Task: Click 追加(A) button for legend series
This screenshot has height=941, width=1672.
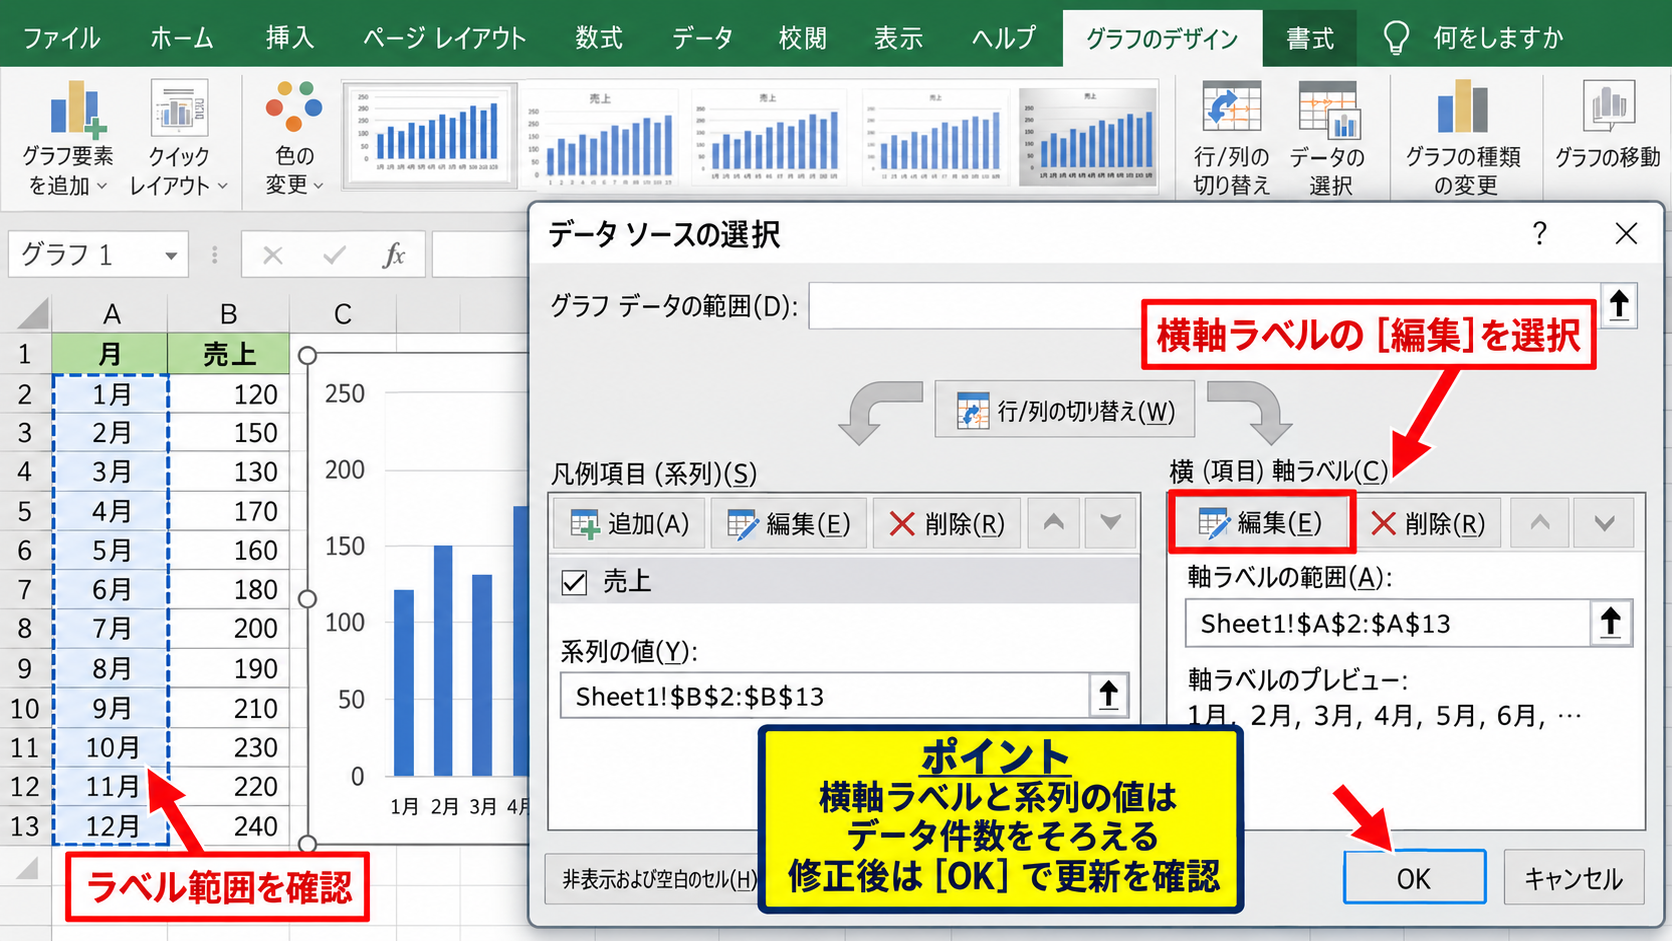Action: (629, 523)
